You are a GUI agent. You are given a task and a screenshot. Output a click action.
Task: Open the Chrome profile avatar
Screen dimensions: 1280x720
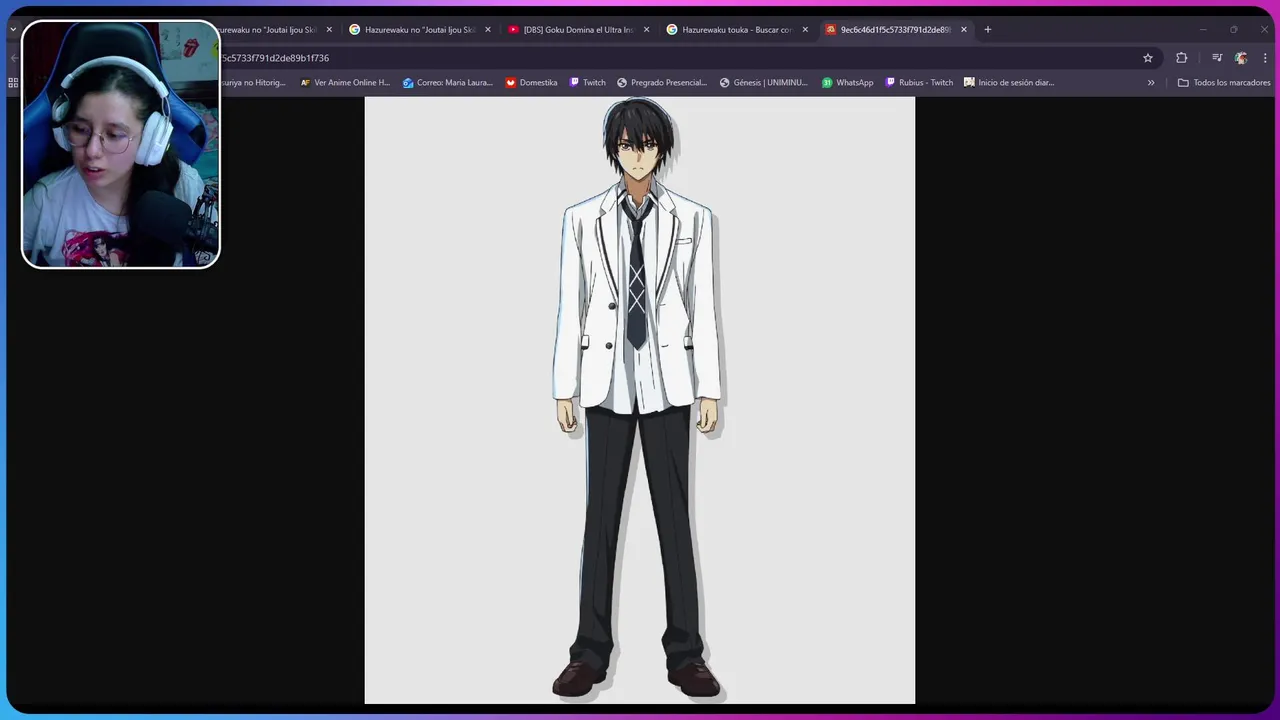(x=1241, y=58)
